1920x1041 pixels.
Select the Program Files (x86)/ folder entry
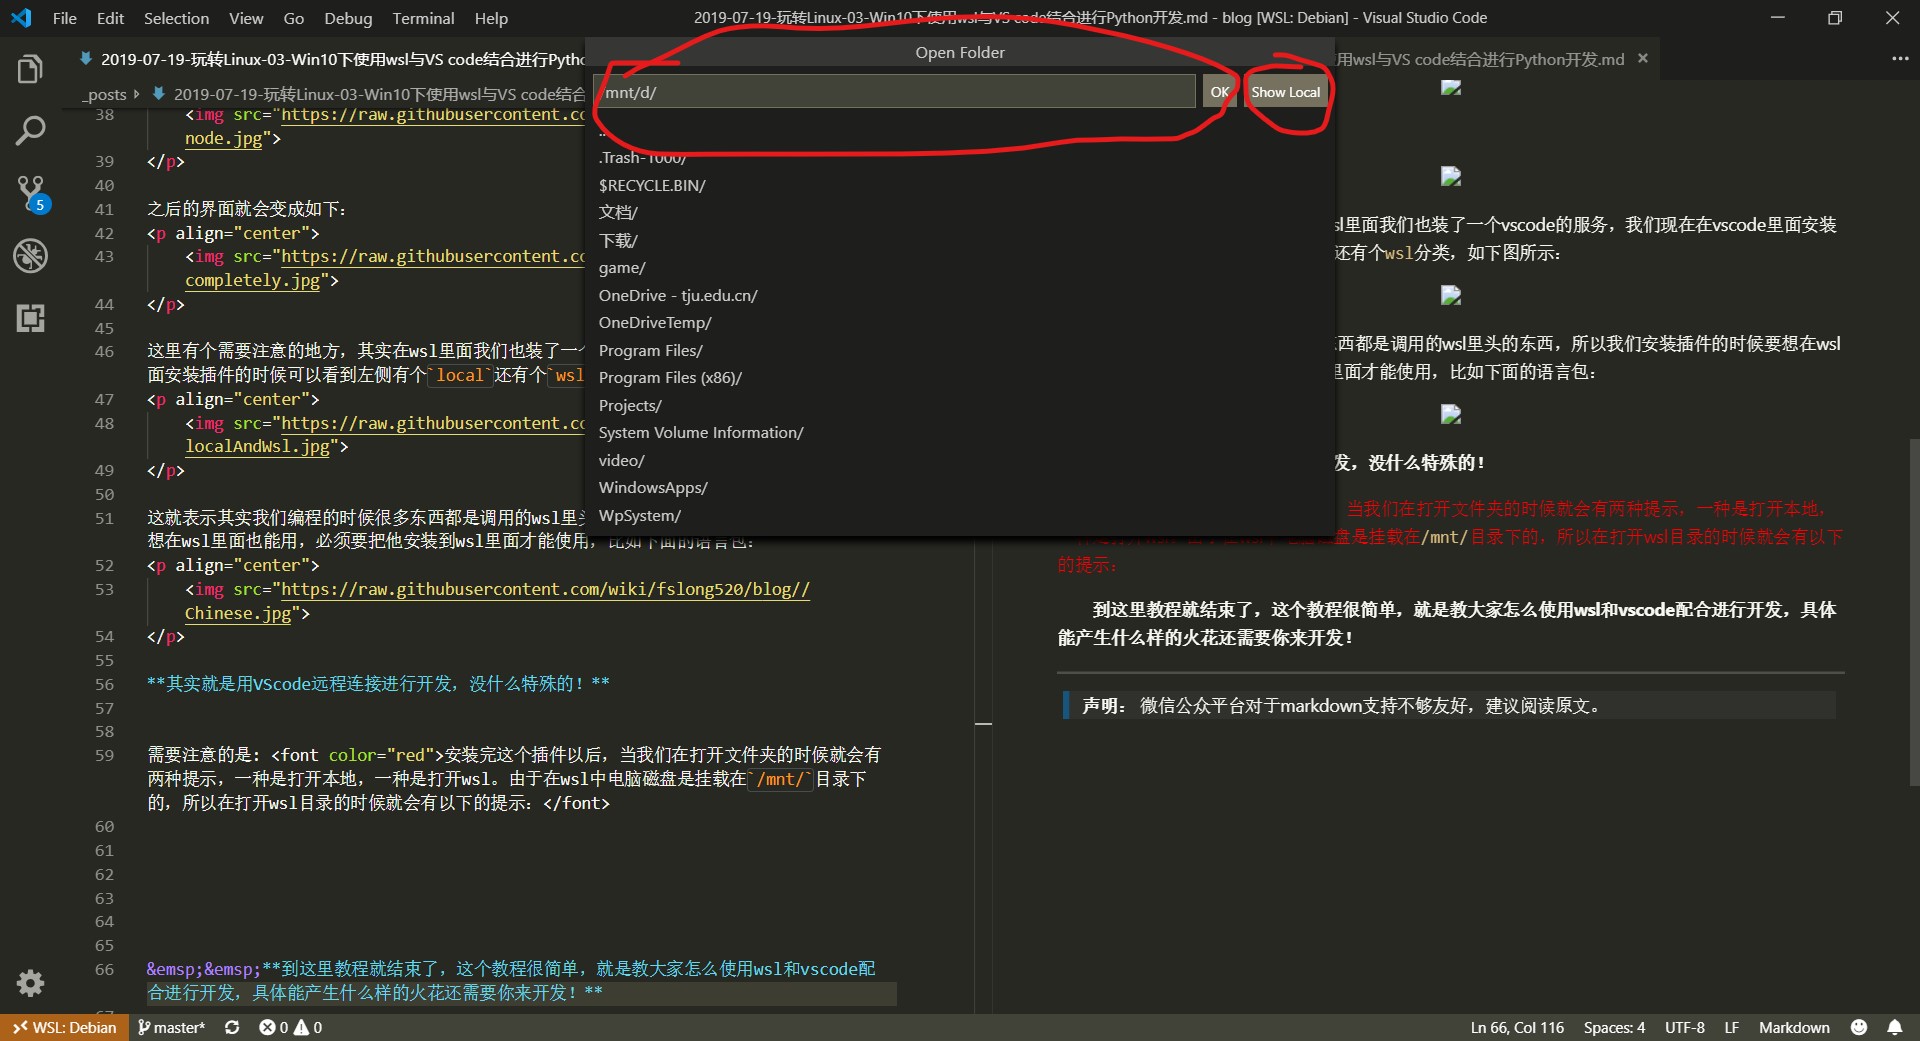click(960, 377)
